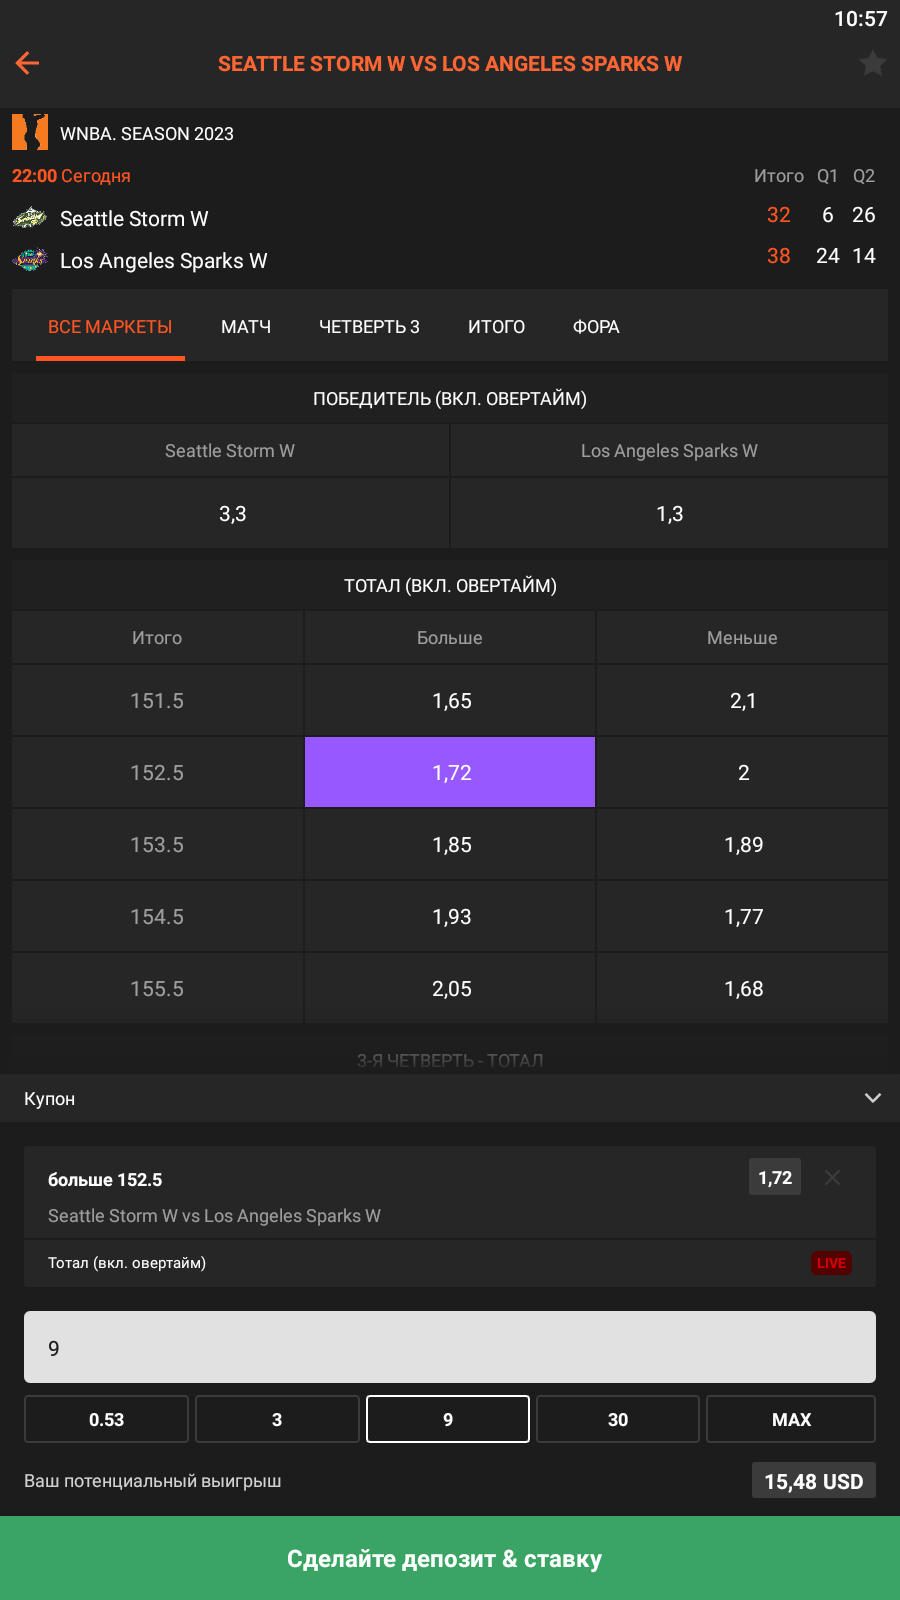Viewport: 900px width, 1600px height.
Task: Add match to favorites with star
Action: tap(872, 63)
